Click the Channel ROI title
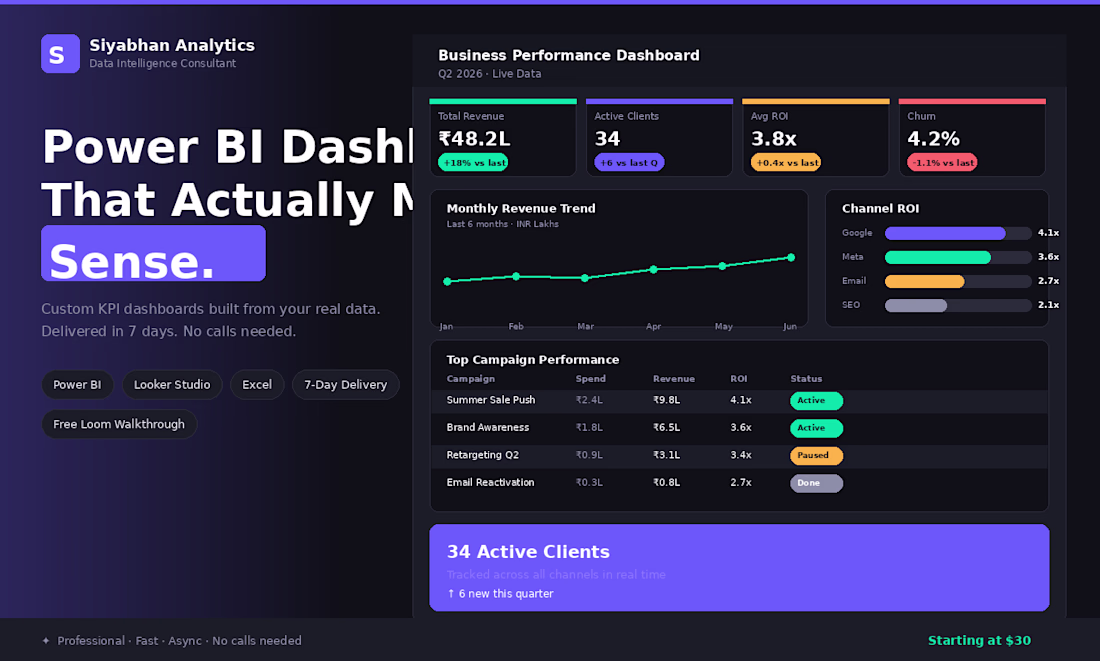1100x661 pixels. (x=880, y=208)
